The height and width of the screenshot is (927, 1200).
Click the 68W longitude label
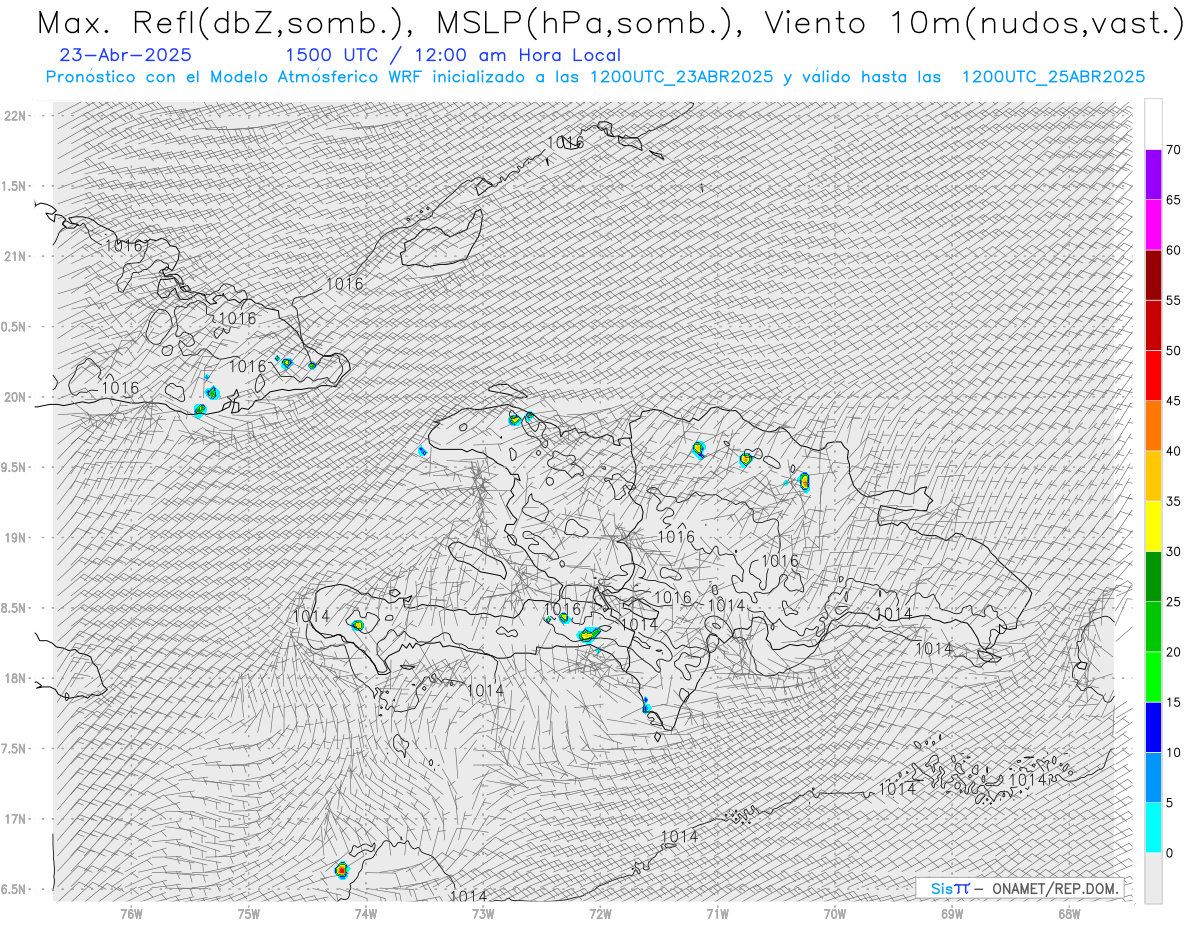tap(1069, 913)
